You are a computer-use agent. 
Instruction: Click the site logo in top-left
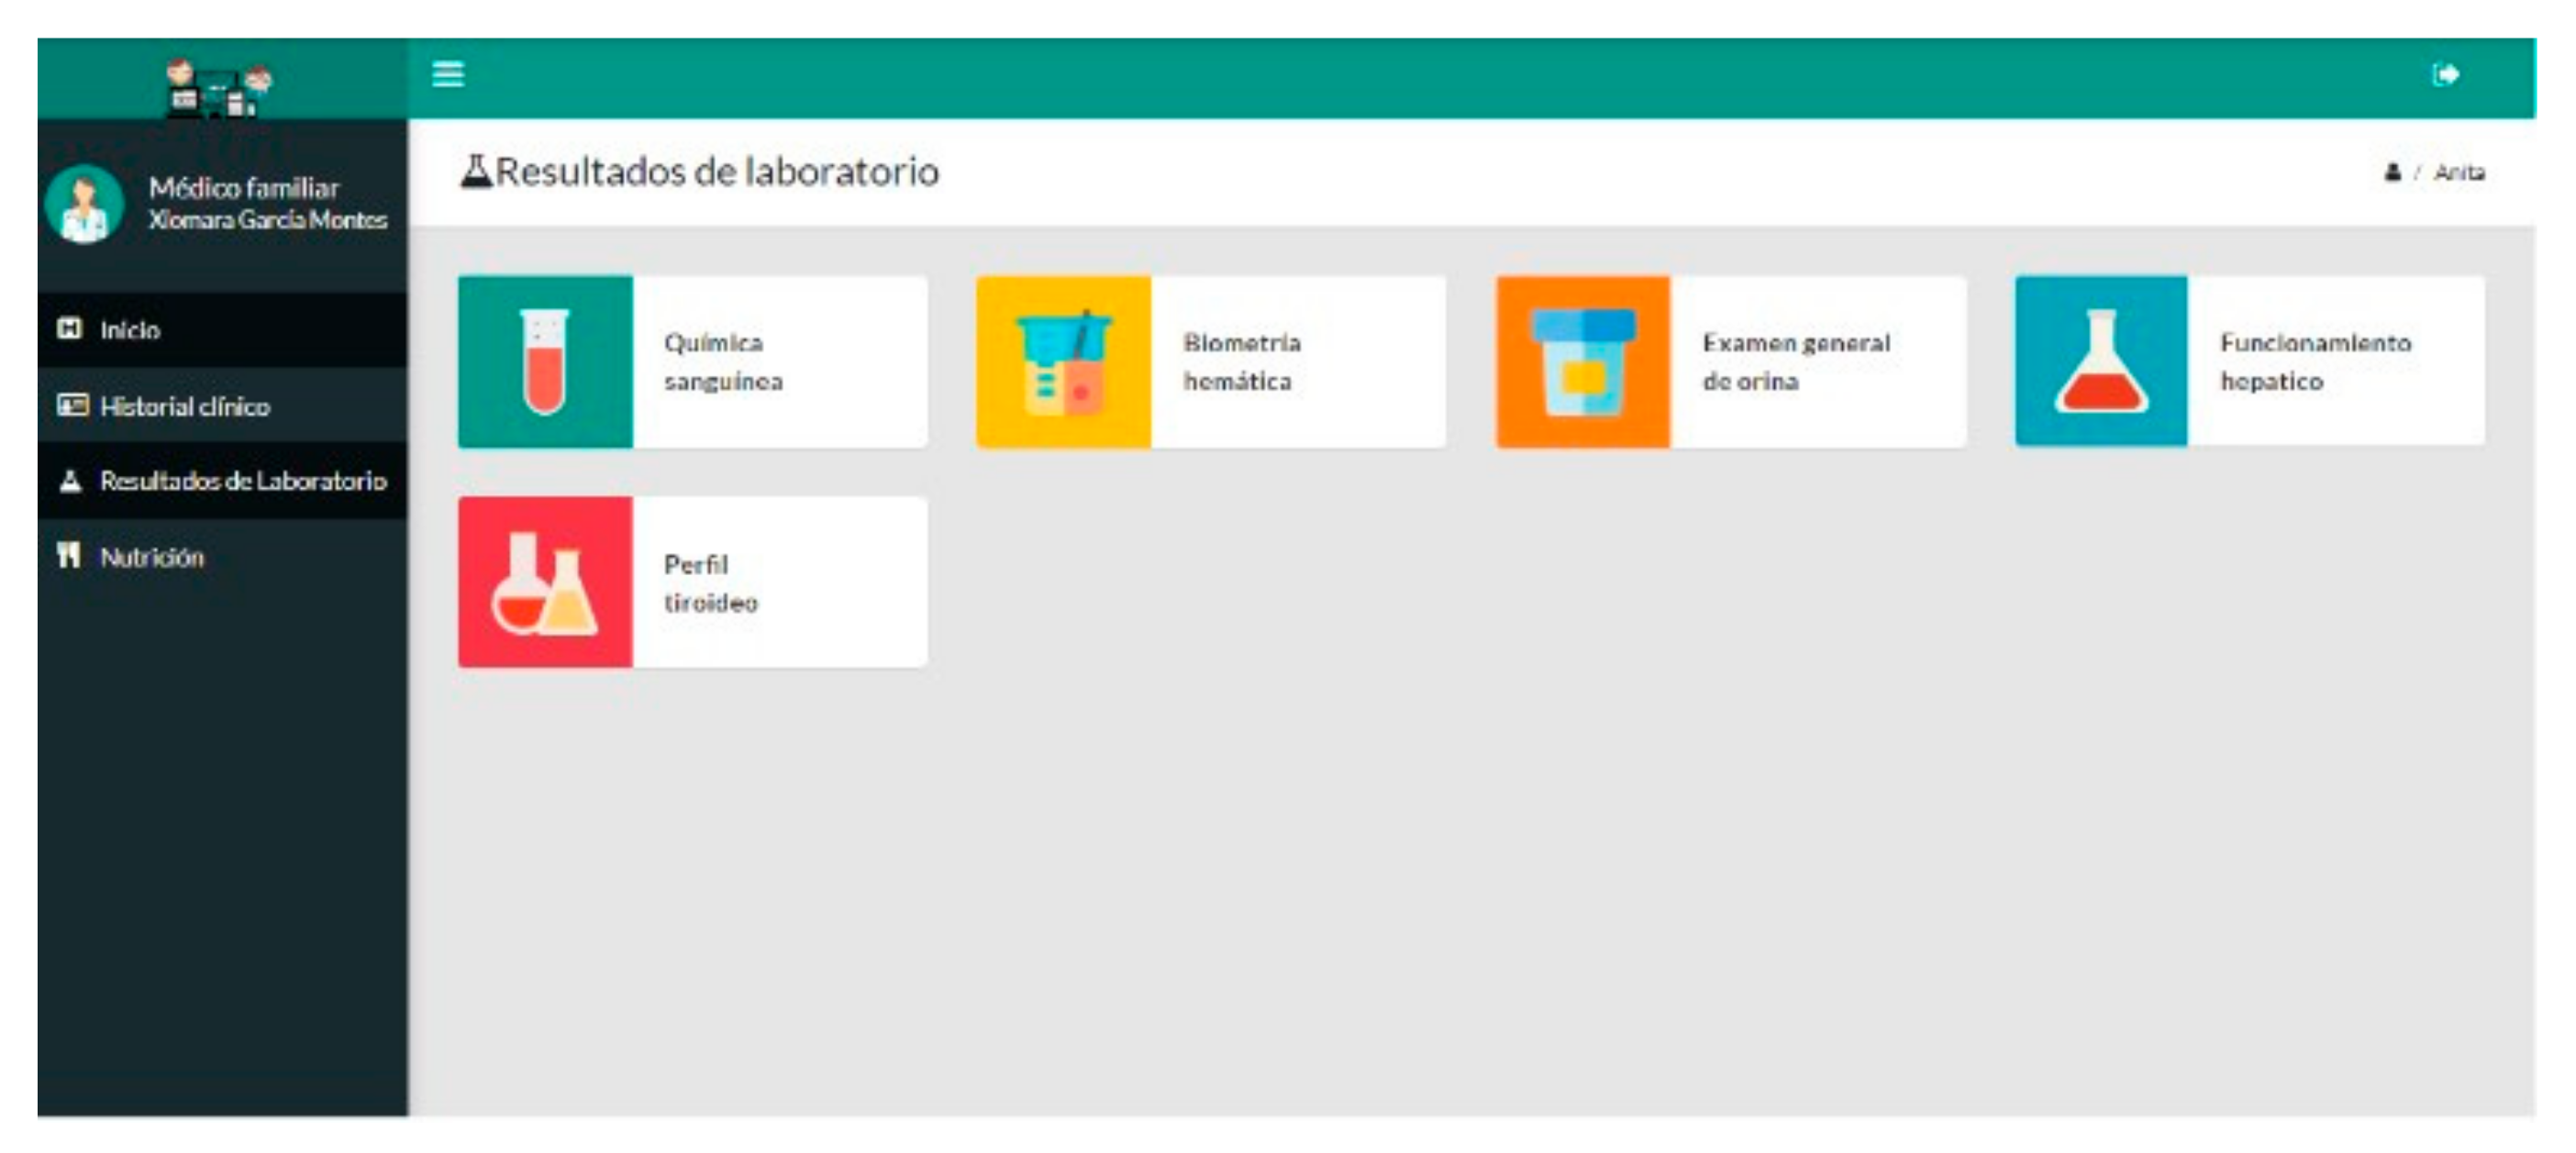(219, 86)
